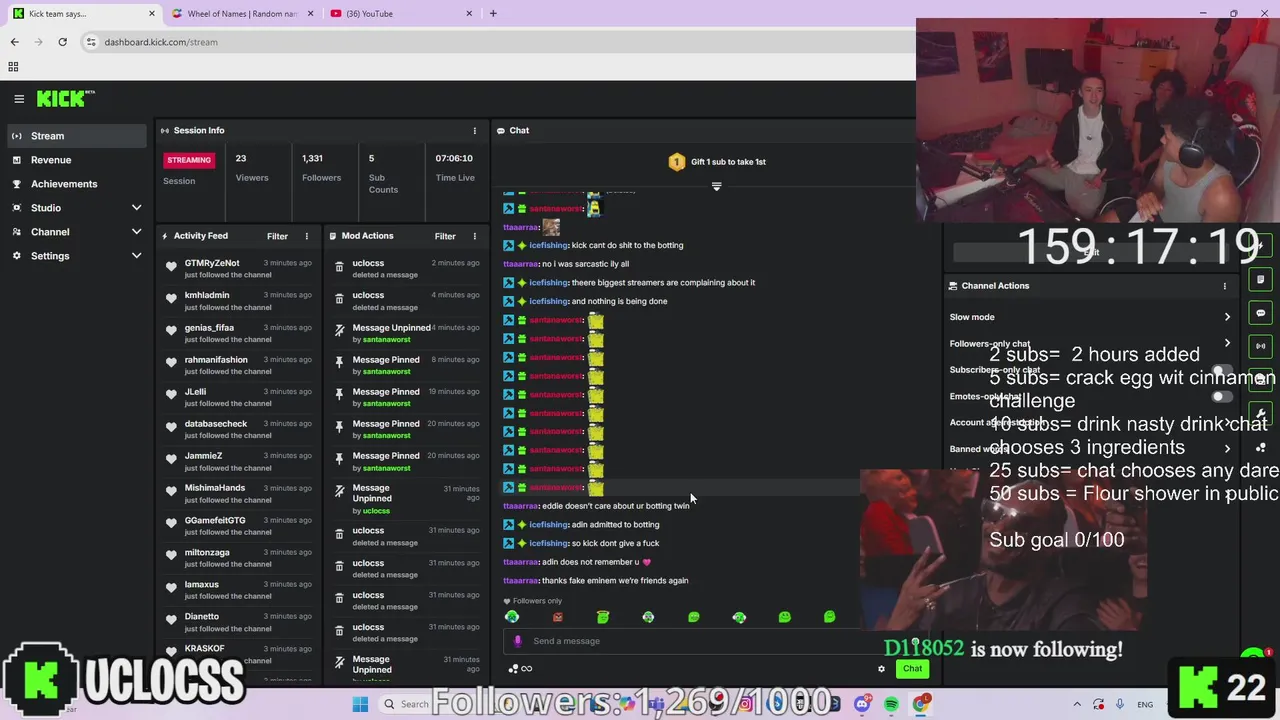This screenshot has width=1280, height=720.
Task: Click the green Chat send button
Action: pyautogui.click(x=912, y=669)
